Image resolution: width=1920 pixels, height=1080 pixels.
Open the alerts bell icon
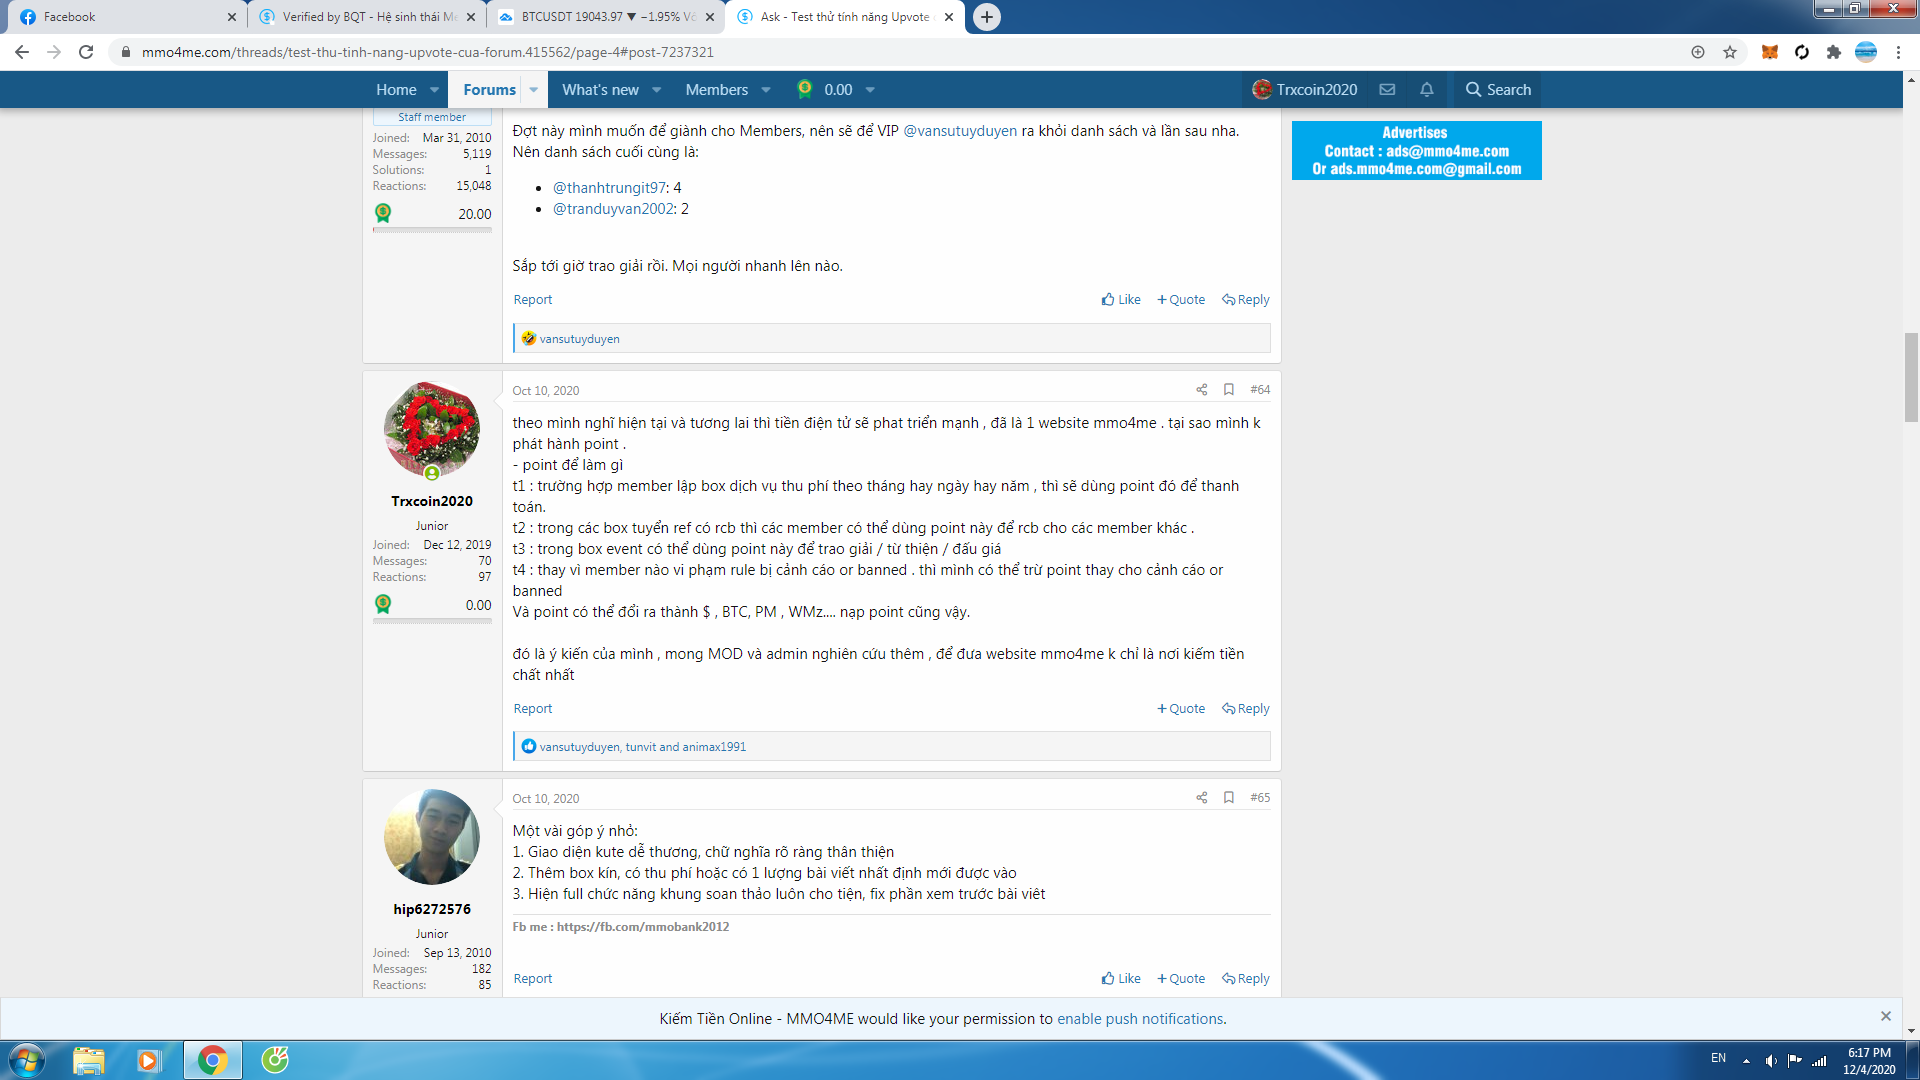1427,89
